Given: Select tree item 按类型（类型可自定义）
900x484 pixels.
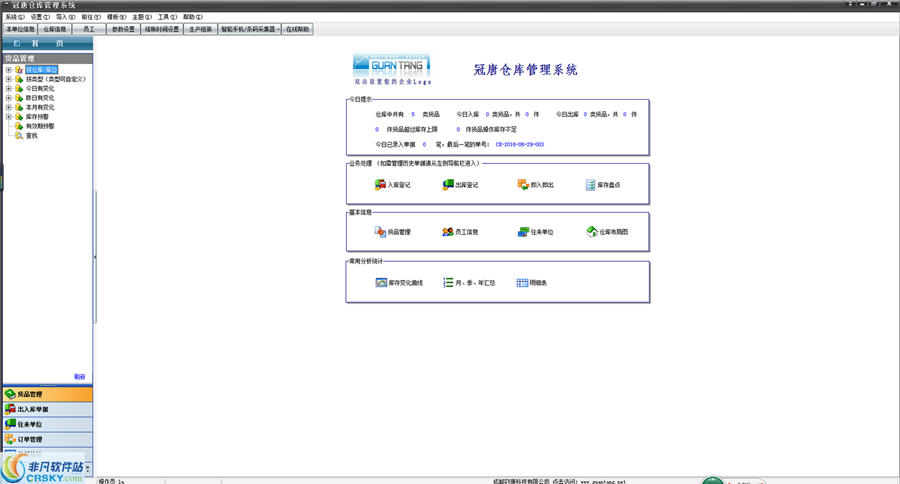Looking at the screenshot, I should pyautogui.click(x=56, y=79).
